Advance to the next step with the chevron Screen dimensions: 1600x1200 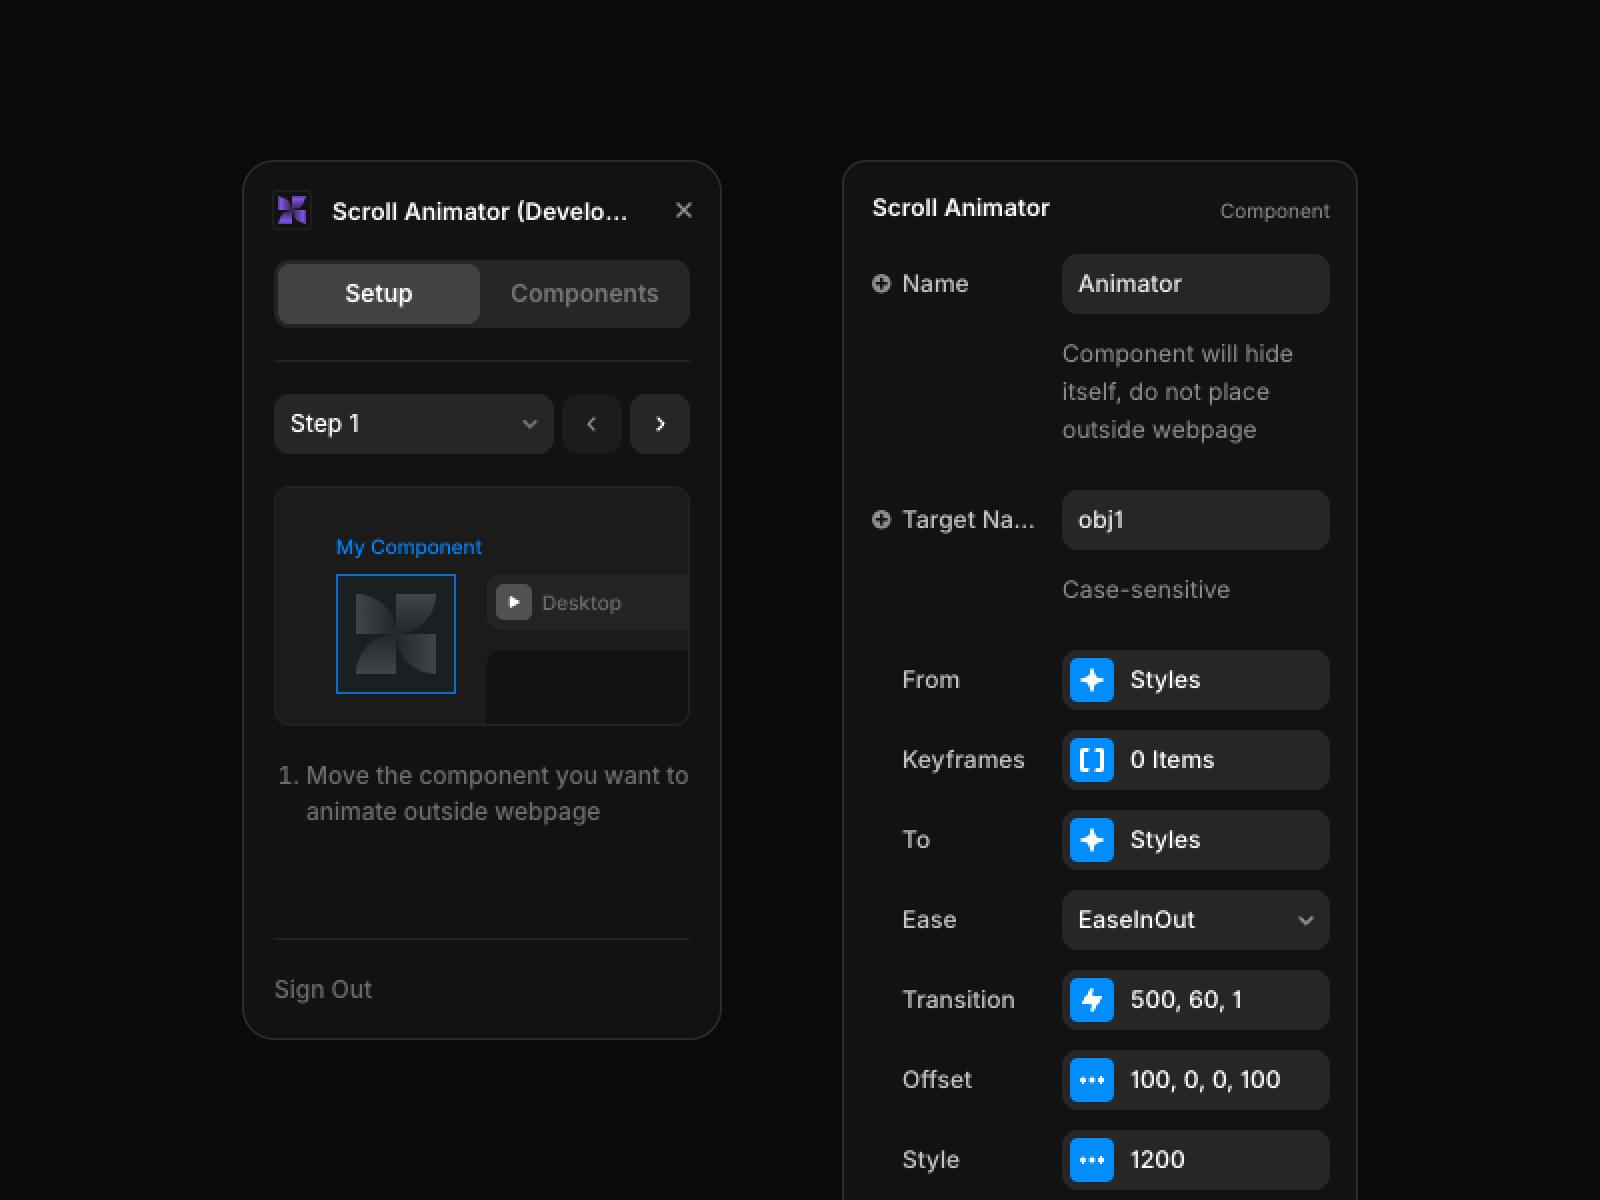(660, 424)
